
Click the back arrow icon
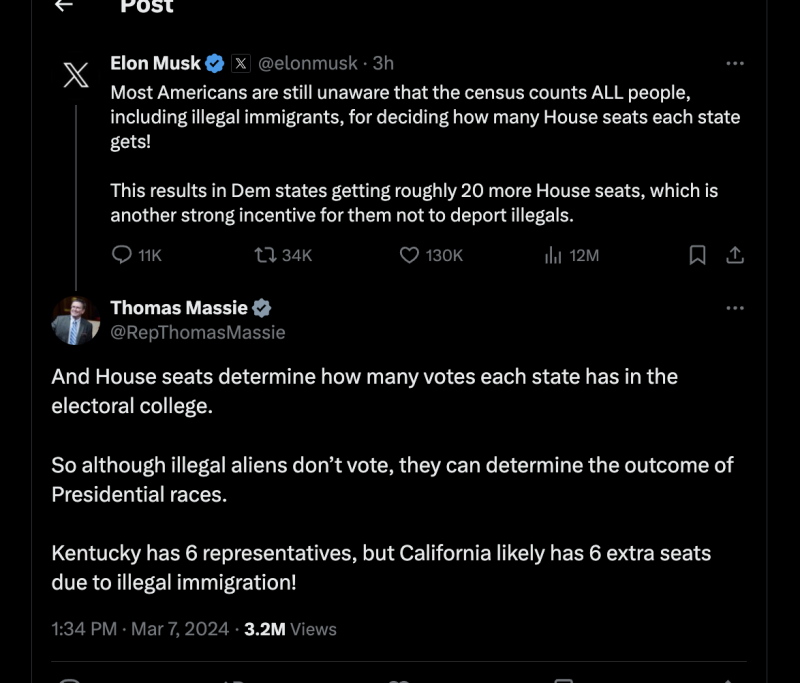[65, 6]
